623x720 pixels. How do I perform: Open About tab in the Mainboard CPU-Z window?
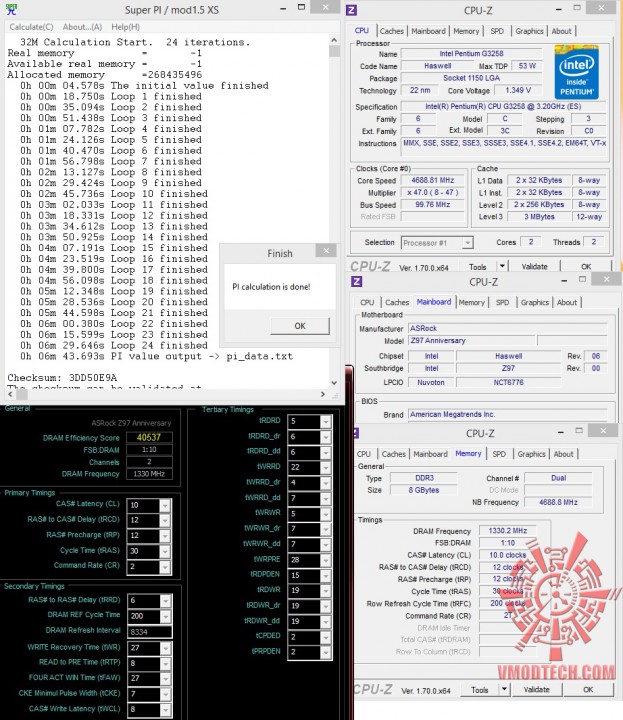567,302
